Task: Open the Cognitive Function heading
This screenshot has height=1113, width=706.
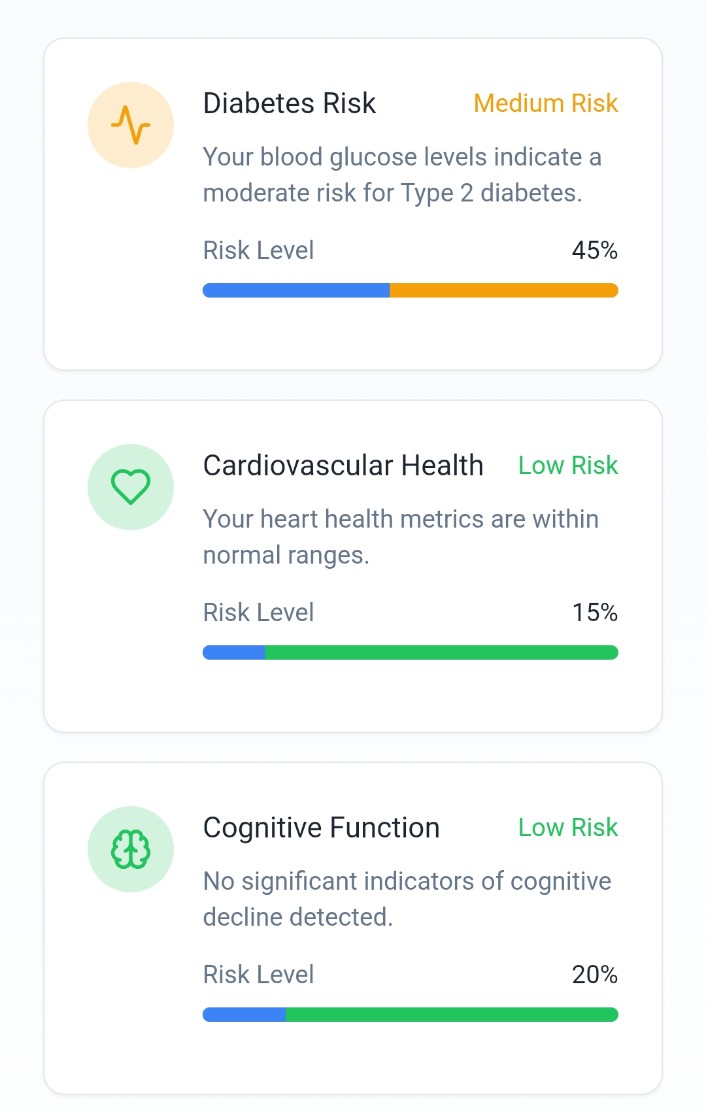Action: coord(321,828)
